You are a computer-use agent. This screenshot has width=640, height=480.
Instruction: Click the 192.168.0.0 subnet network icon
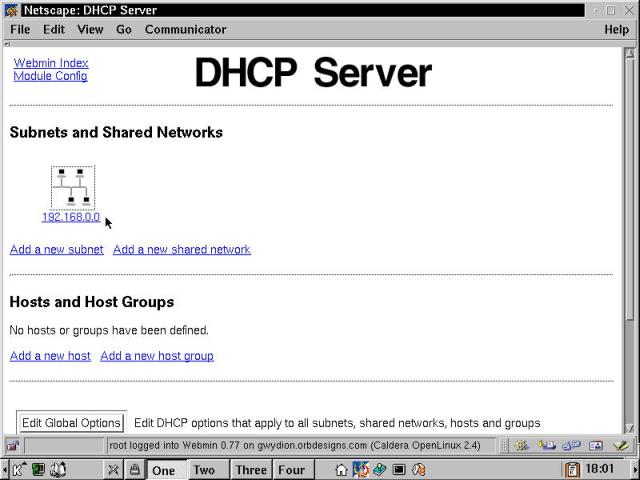pyautogui.click(x=72, y=187)
